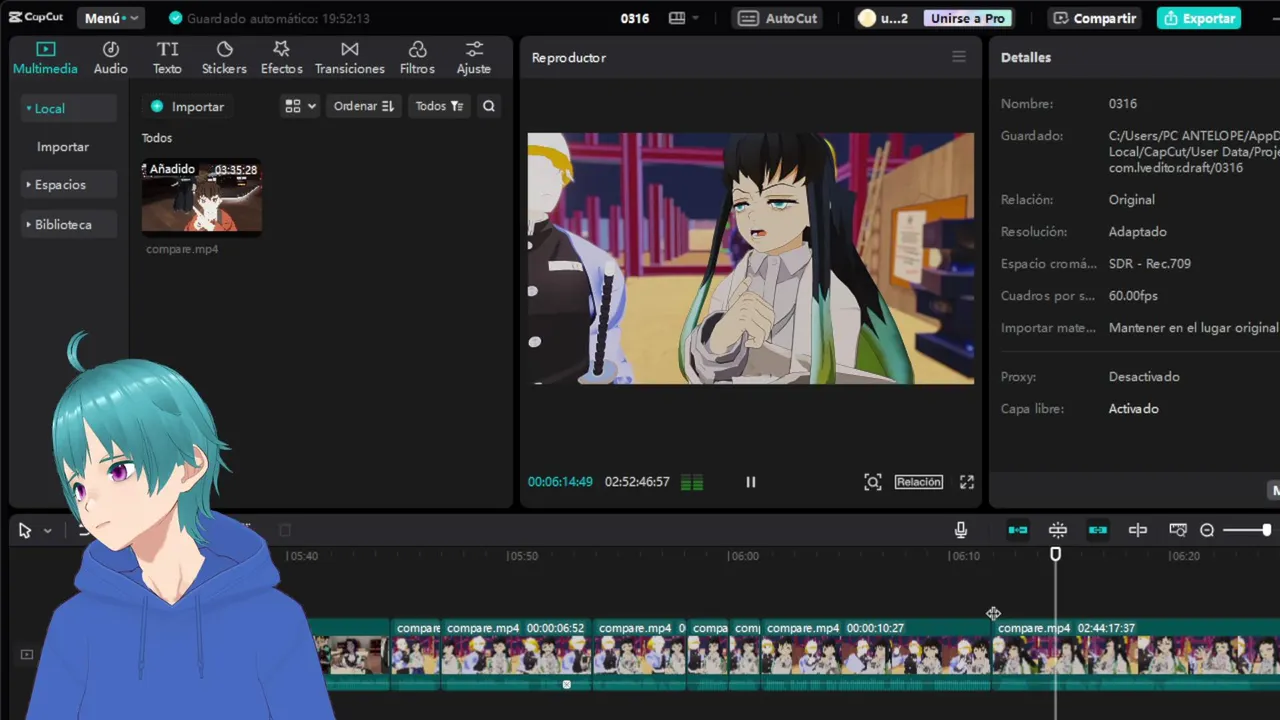Click the 06:00 timeline ruler mark

pos(743,556)
